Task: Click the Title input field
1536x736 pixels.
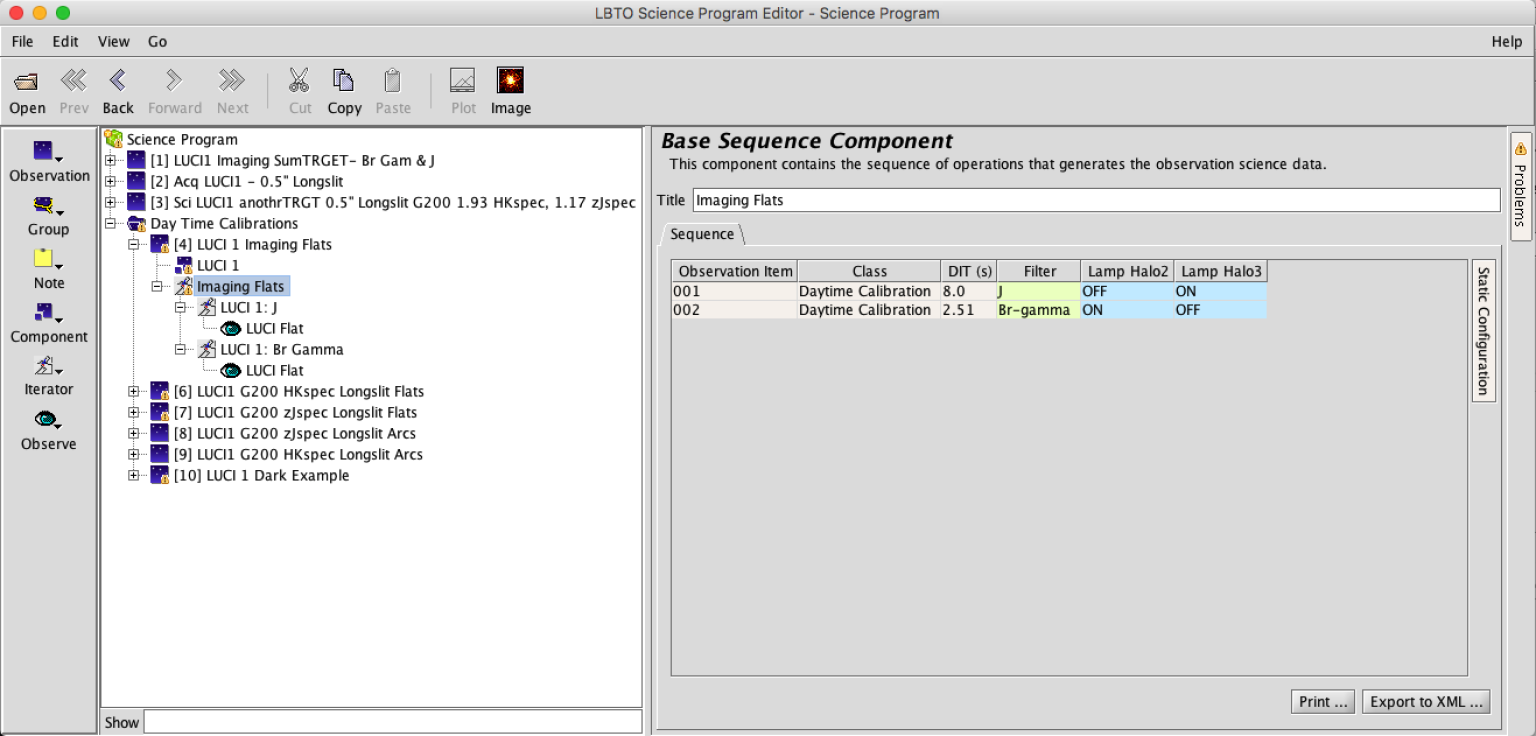Action: (1096, 200)
